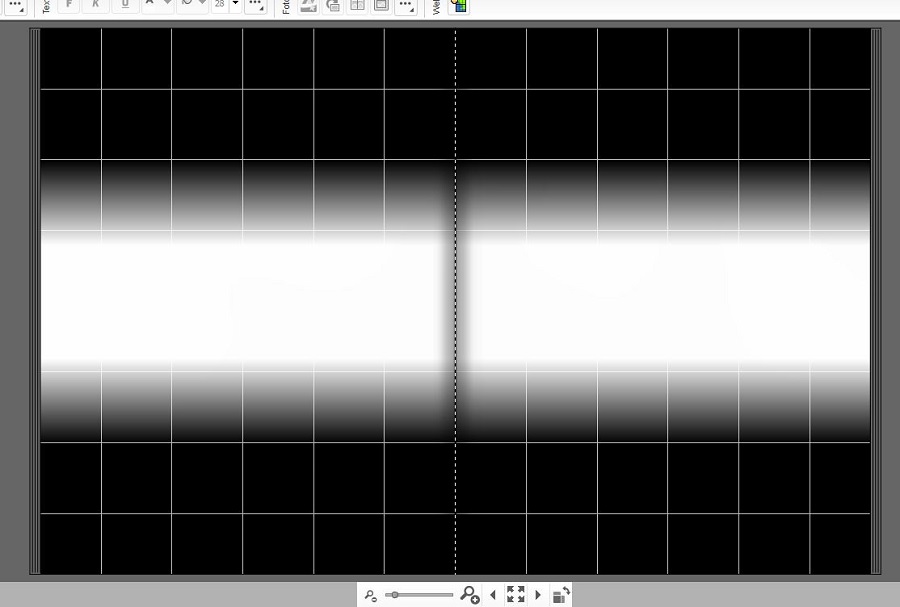Click the second Foto toolbar icon, the arrow one
The width and height of the screenshot is (900, 607).
click(333, 6)
